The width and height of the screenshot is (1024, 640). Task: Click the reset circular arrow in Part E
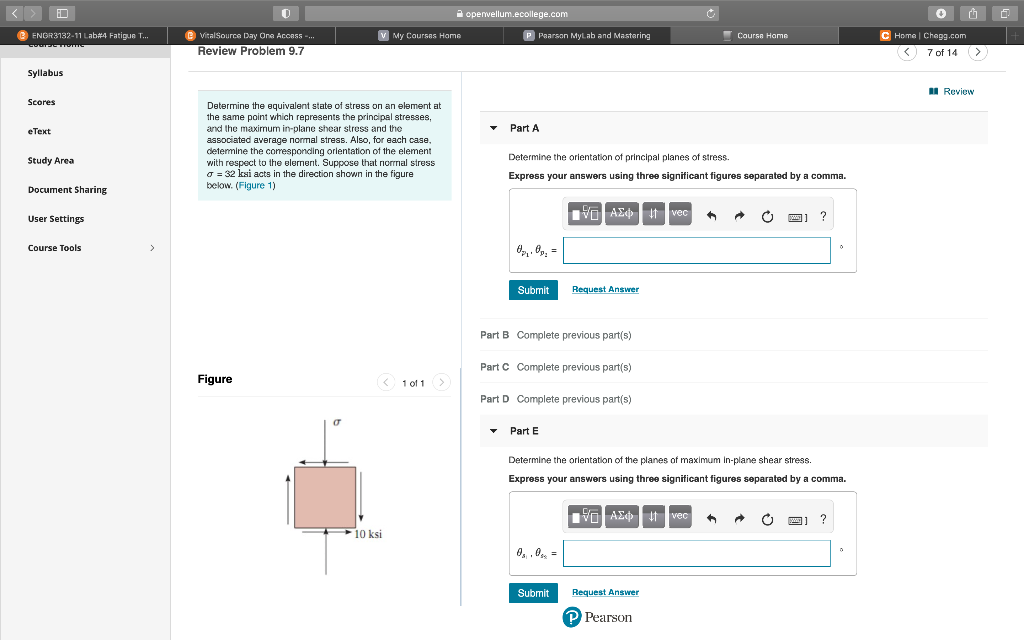tap(766, 516)
